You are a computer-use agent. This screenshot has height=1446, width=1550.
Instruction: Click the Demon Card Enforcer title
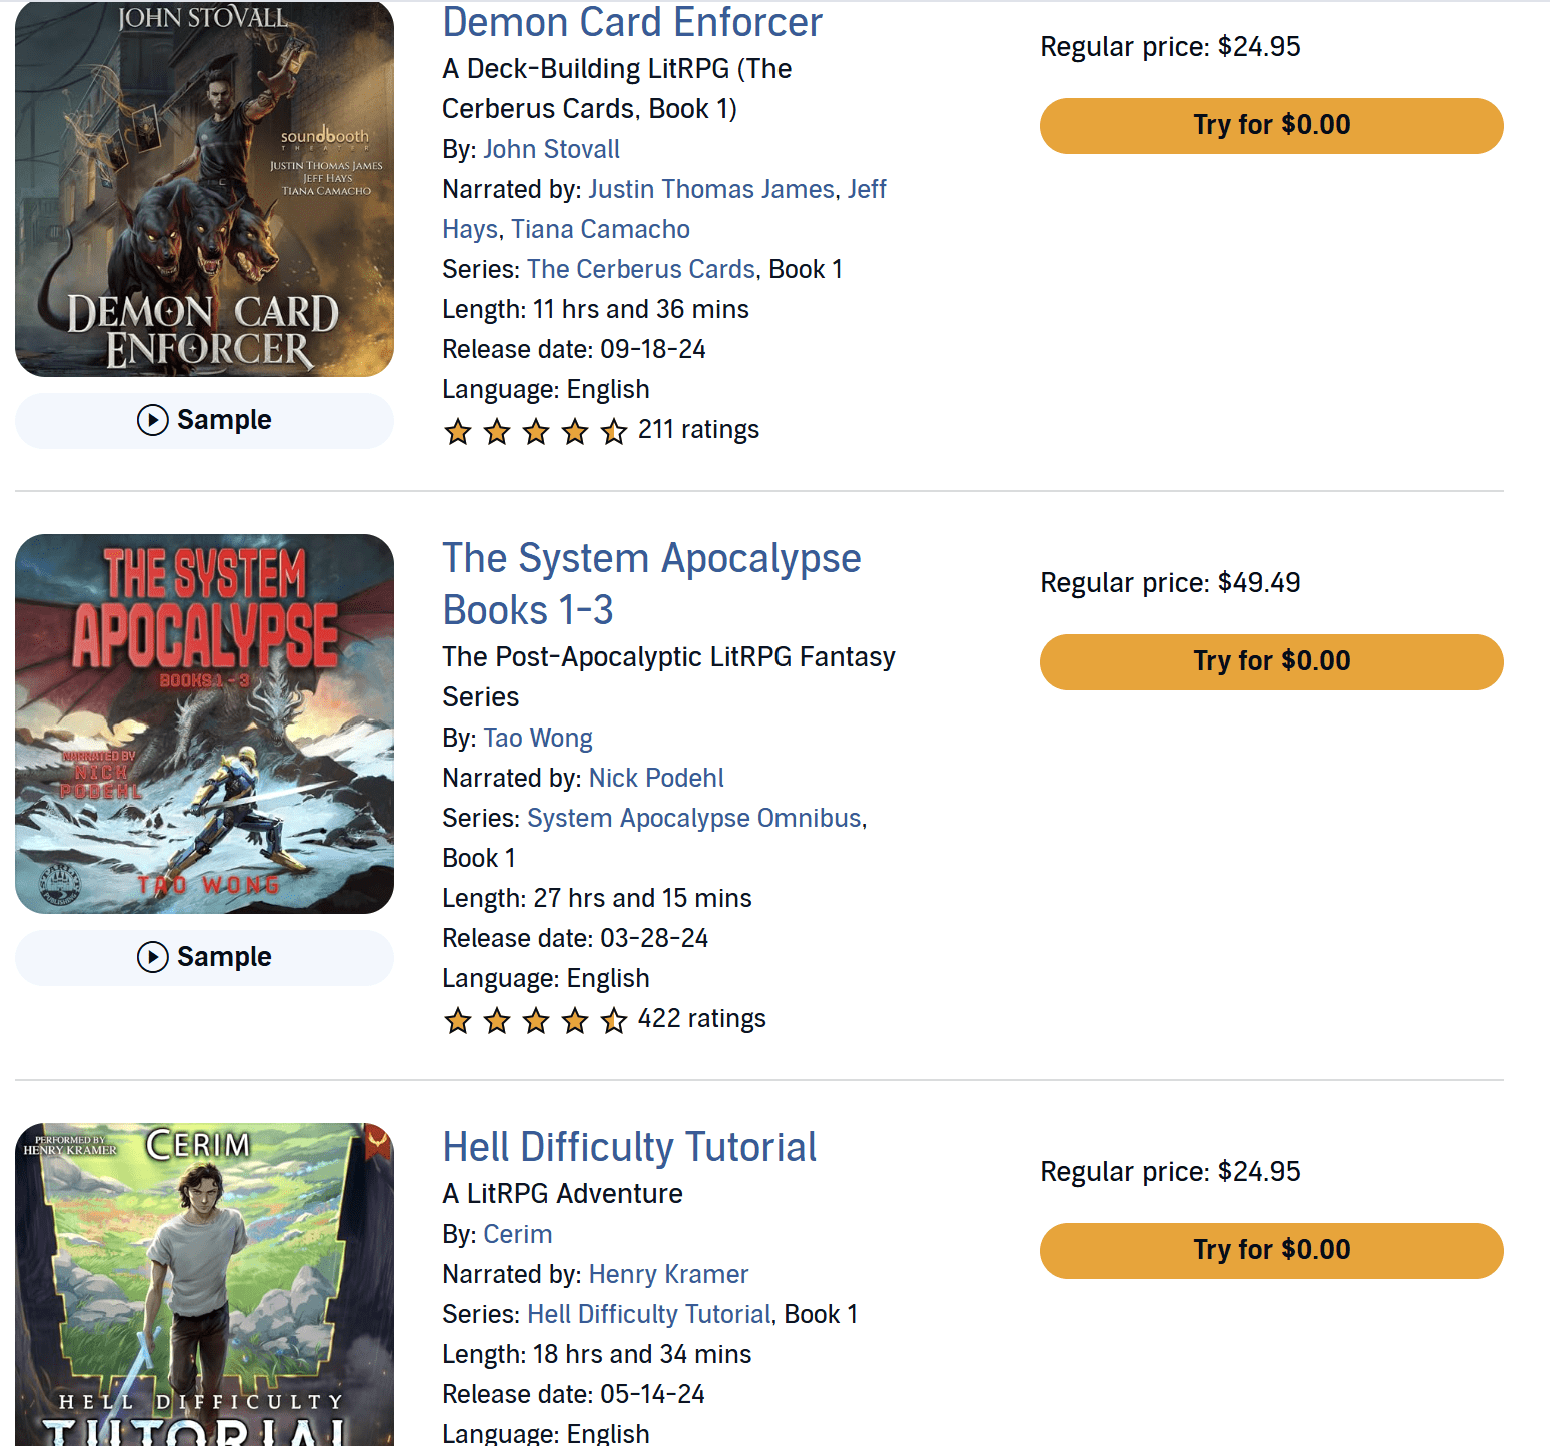[632, 22]
